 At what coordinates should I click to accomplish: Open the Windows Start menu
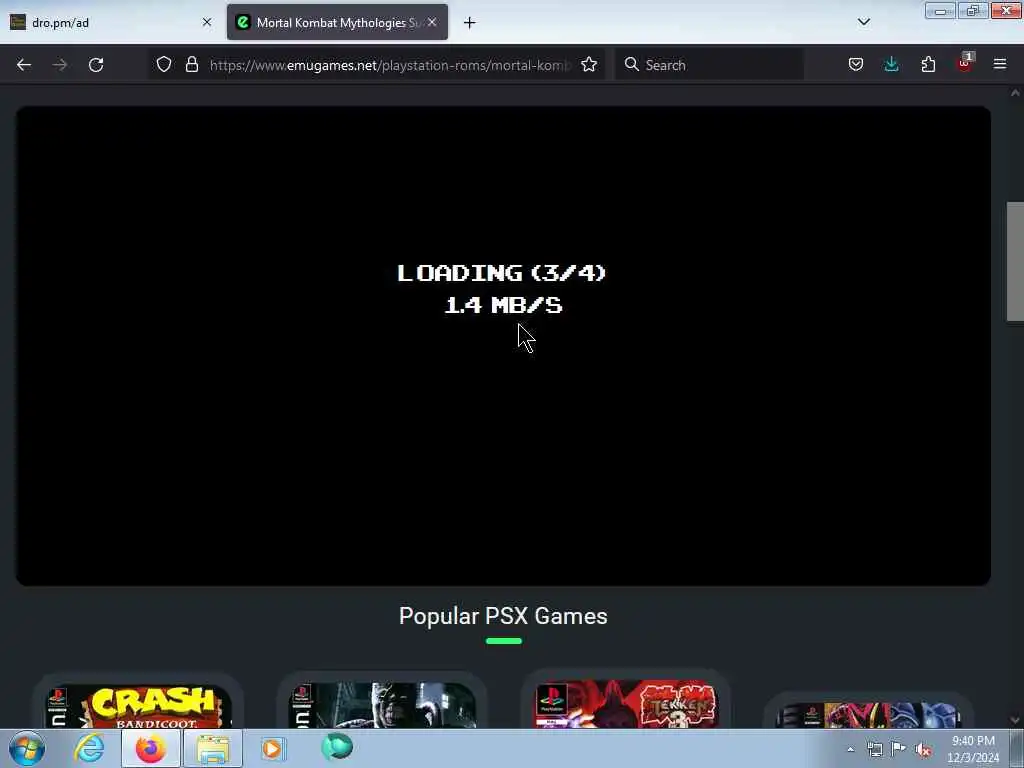[27, 748]
